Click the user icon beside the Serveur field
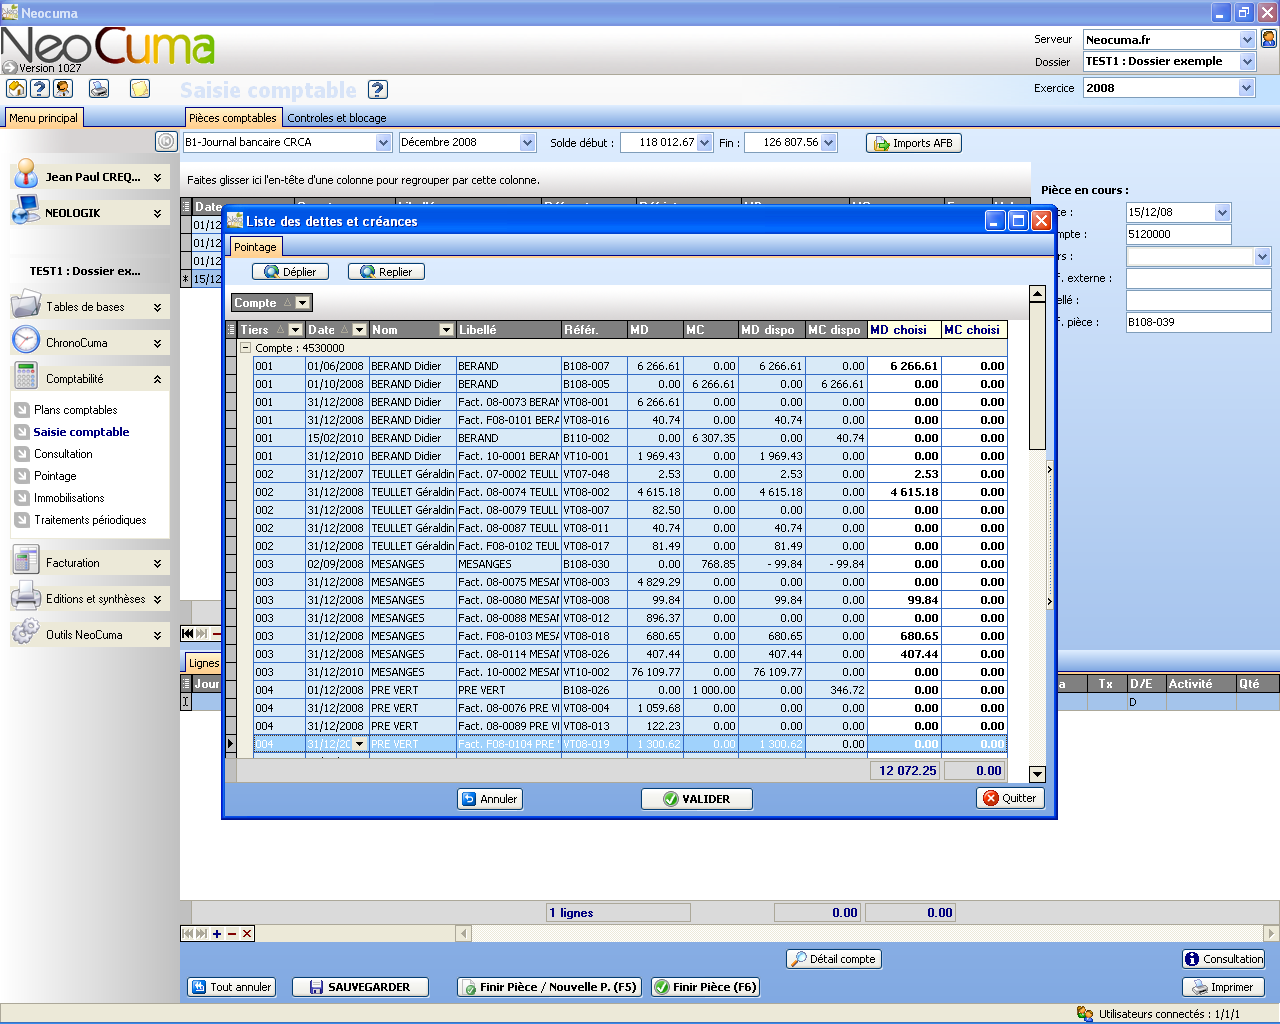Screen dimensions: 1280x1024 pyautogui.click(x=1268, y=39)
